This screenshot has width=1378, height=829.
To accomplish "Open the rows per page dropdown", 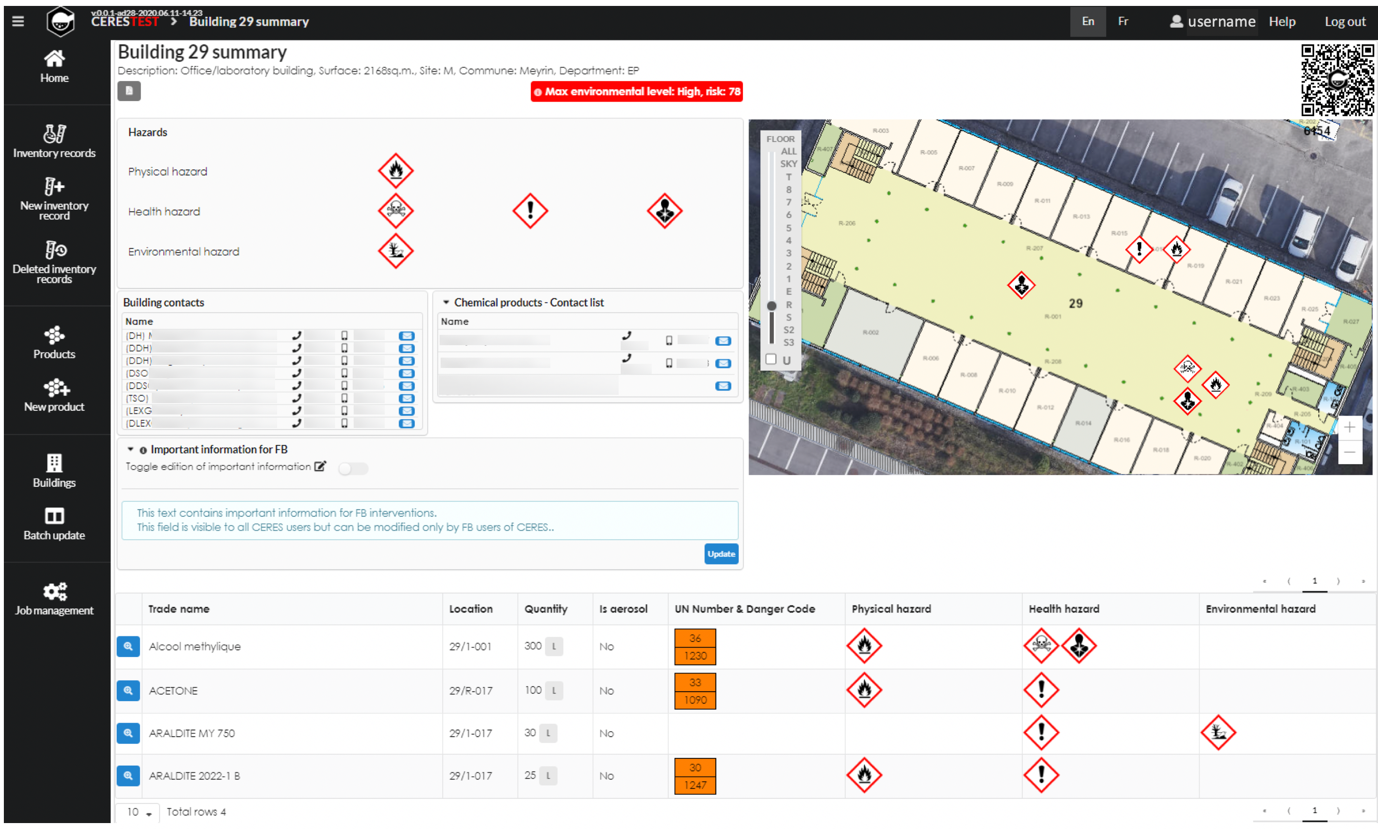I will 138,812.
